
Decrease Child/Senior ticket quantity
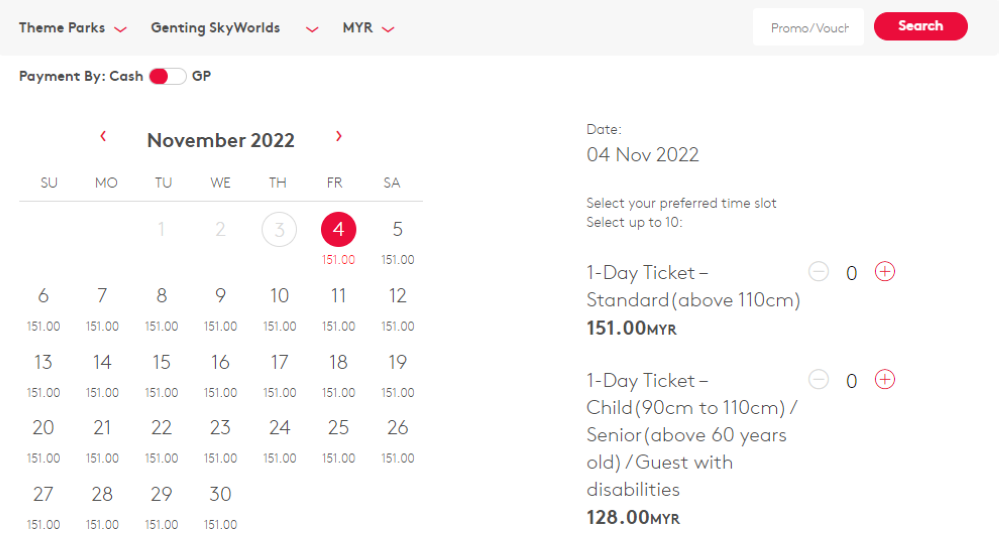818,379
